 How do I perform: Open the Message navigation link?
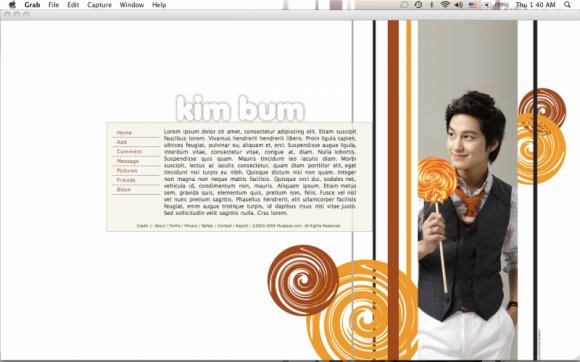128,161
